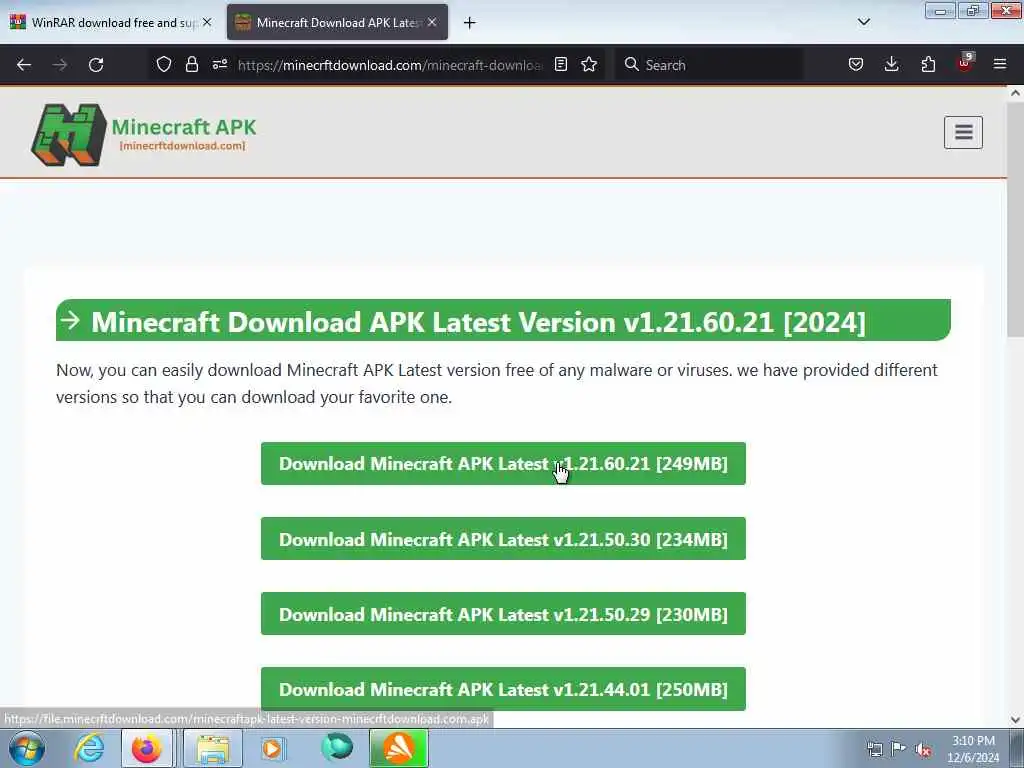
Task: Open the Firefox downloads panel
Action: (891, 65)
